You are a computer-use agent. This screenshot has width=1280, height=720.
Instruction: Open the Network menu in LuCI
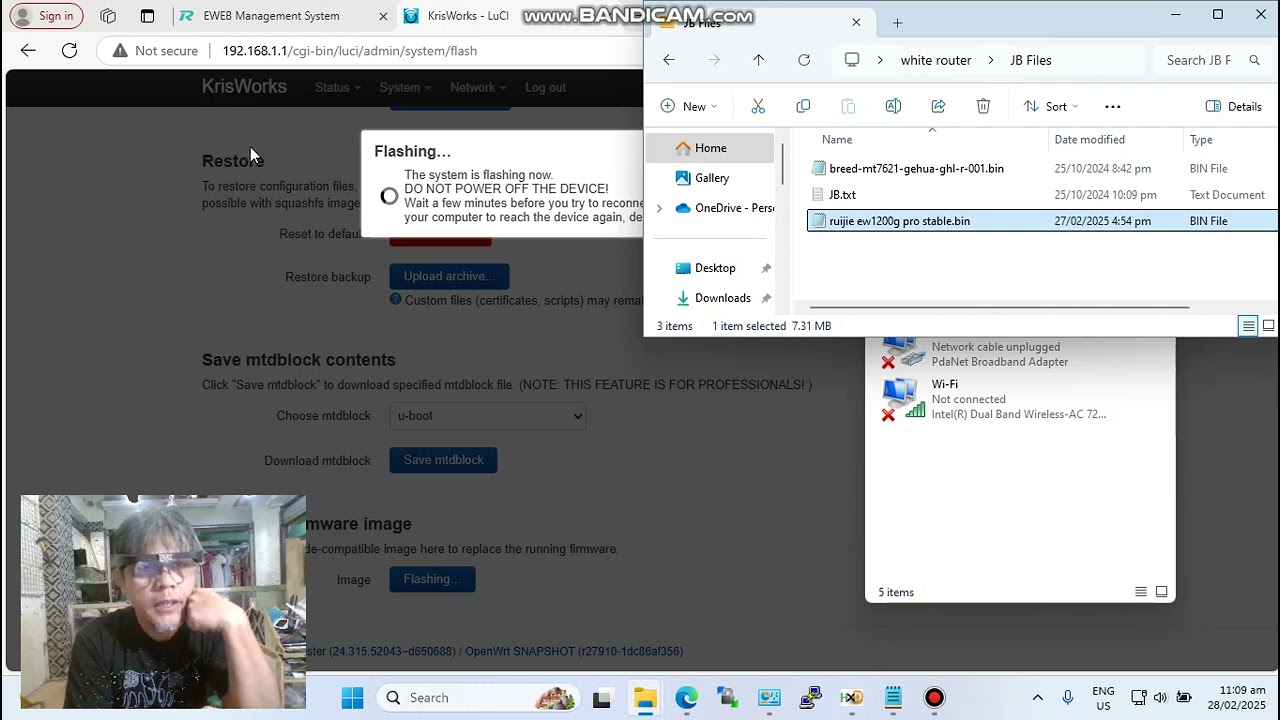tap(478, 87)
